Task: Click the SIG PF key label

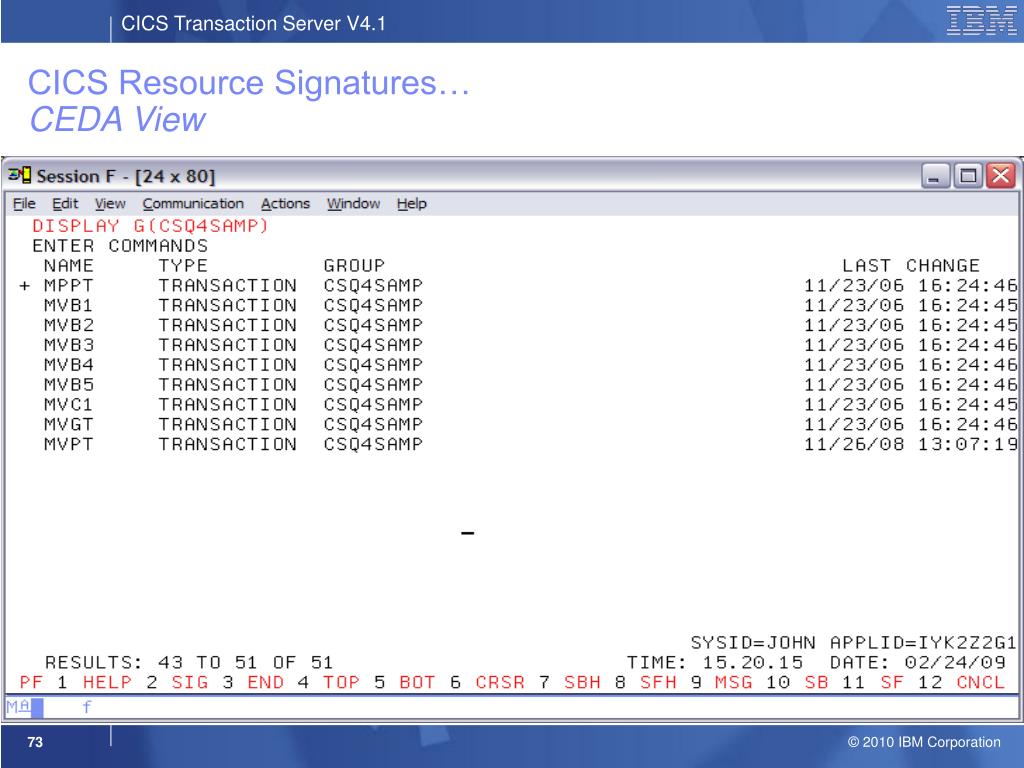Action: click(189, 682)
